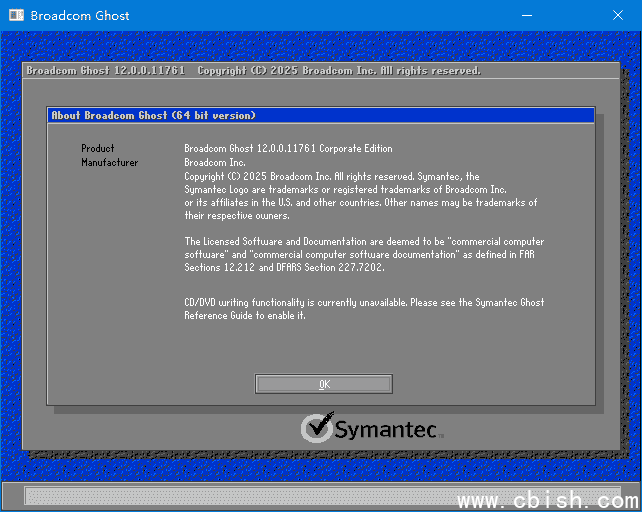Image resolution: width=642 pixels, height=512 pixels.
Task: Click the 'their respective owners.' line
Action: 237,215
